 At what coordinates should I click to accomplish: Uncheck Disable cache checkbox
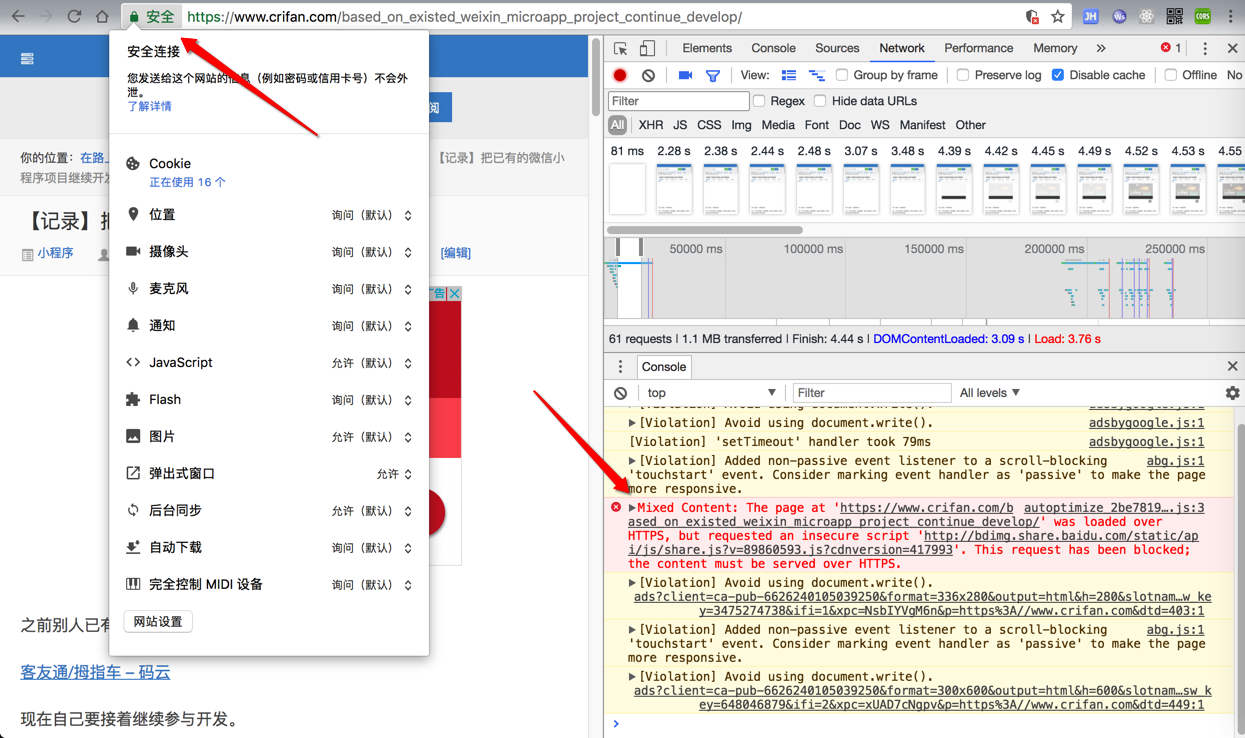(1058, 75)
